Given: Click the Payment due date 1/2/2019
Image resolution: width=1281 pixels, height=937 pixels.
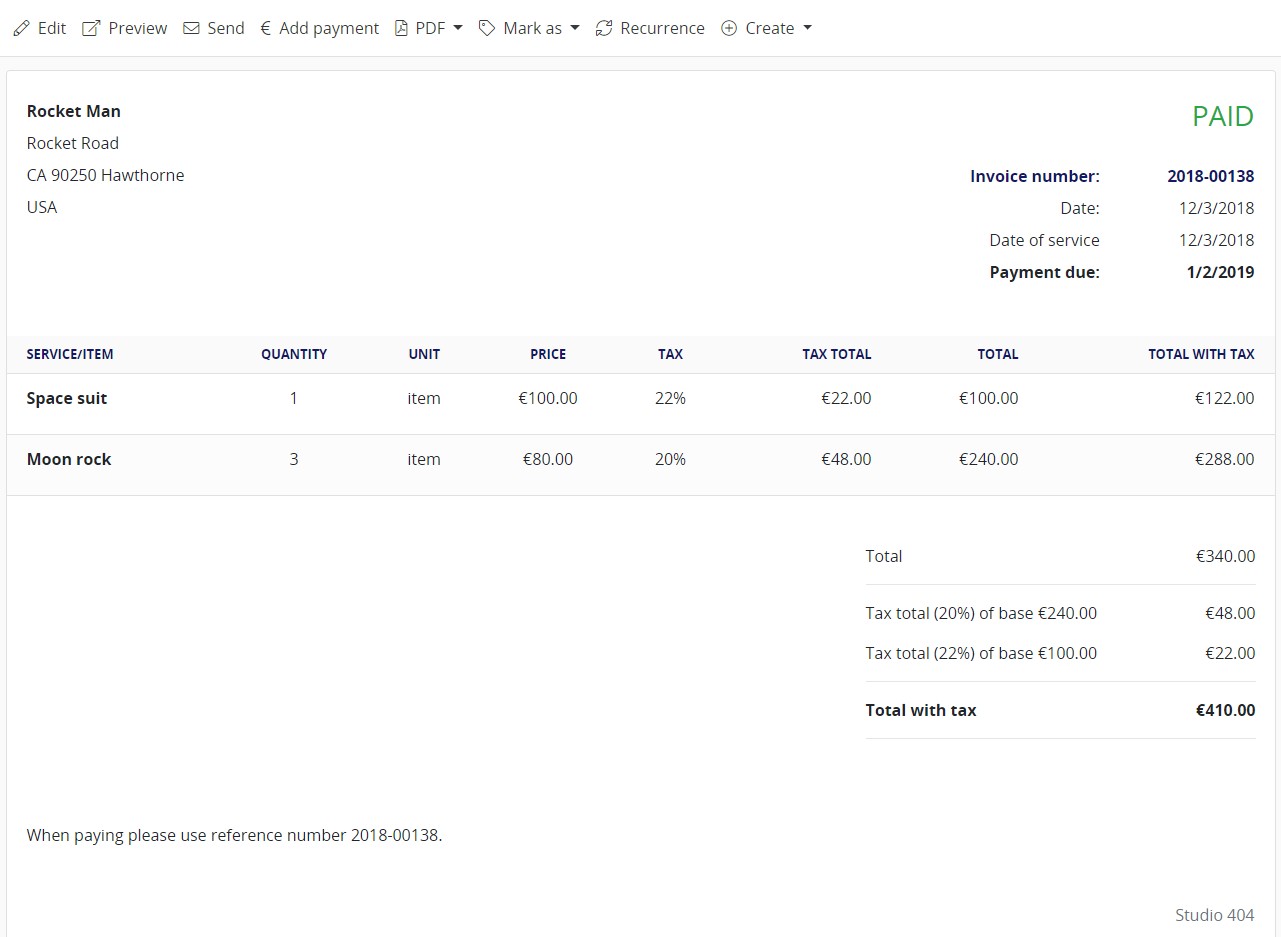Looking at the screenshot, I should [1220, 272].
